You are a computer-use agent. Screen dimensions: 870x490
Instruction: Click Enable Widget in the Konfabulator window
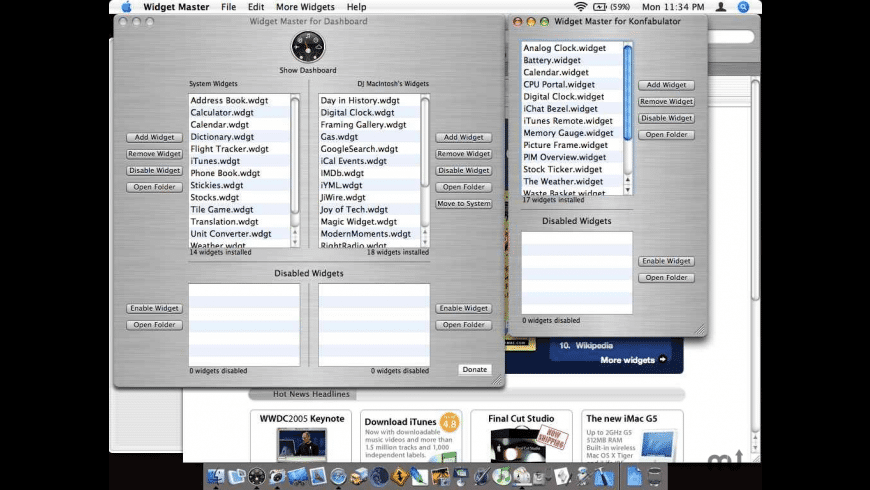(x=666, y=261)
